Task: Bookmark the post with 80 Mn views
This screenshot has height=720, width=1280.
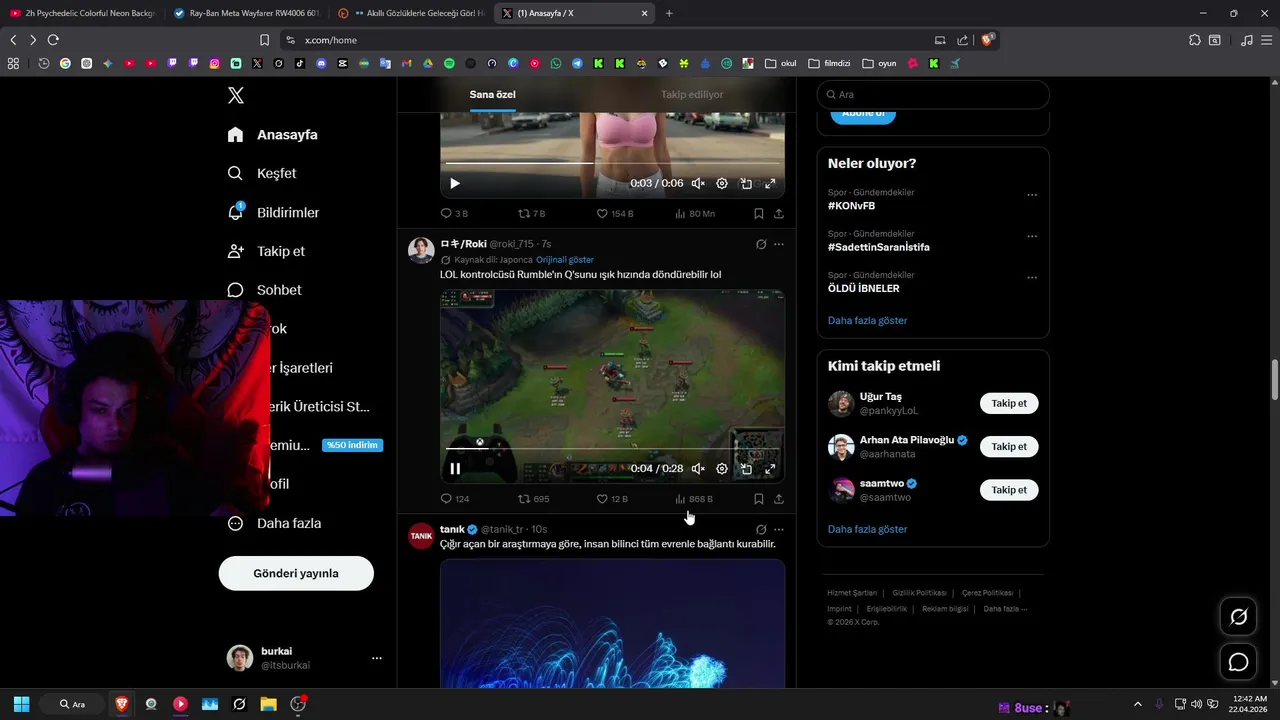Action: (x=759, y=213)
